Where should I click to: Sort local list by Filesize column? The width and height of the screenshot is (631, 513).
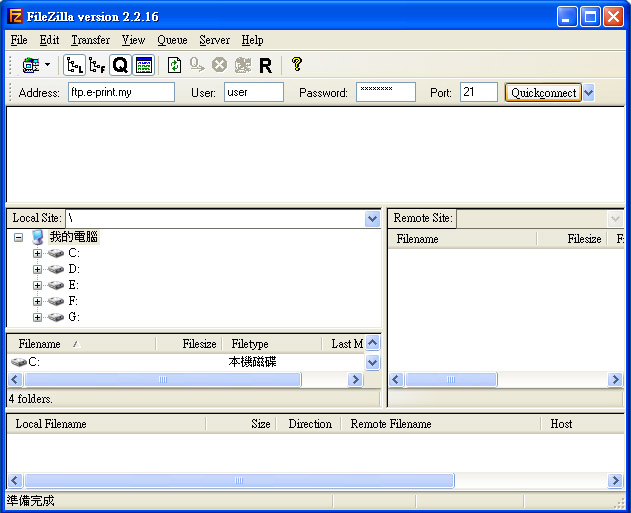coord(189,344)
